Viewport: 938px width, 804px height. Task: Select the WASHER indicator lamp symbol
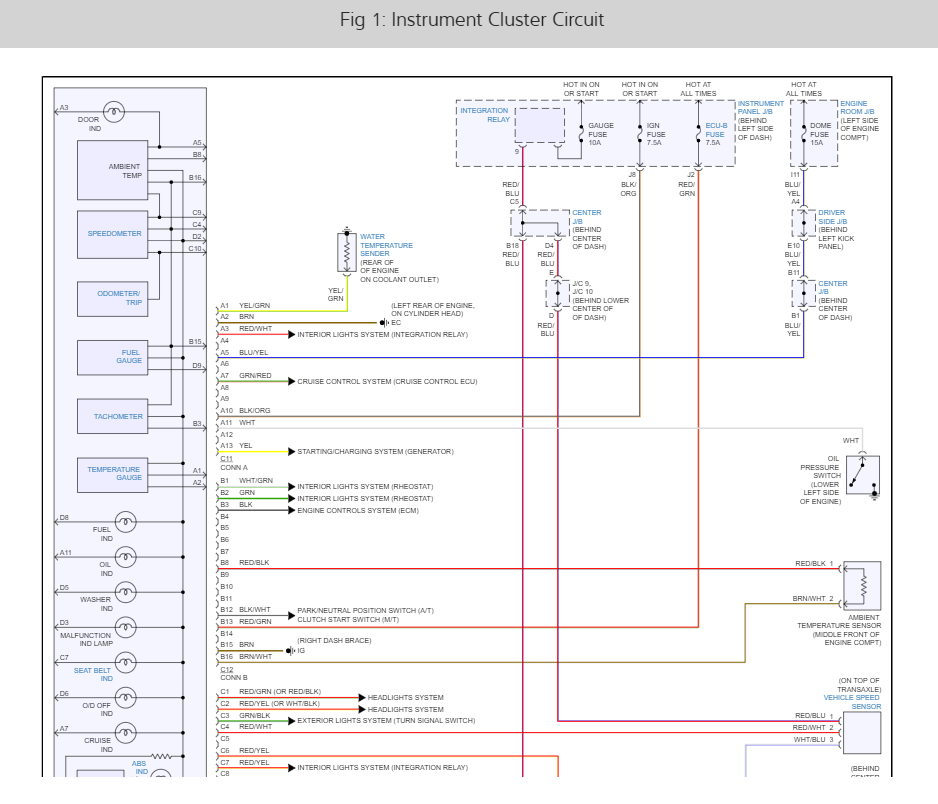pos(126,591)
